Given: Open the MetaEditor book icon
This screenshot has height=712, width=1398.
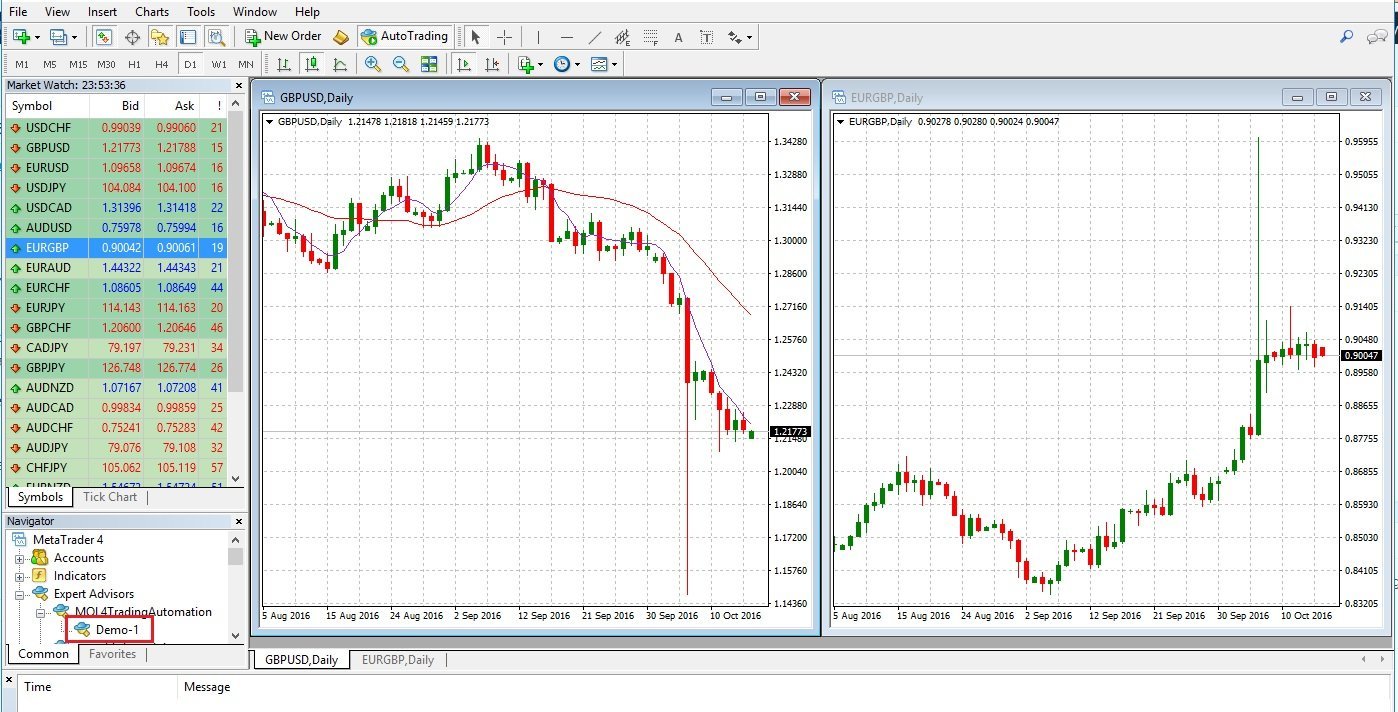Looking at the screenshot, I should (341, 37).
